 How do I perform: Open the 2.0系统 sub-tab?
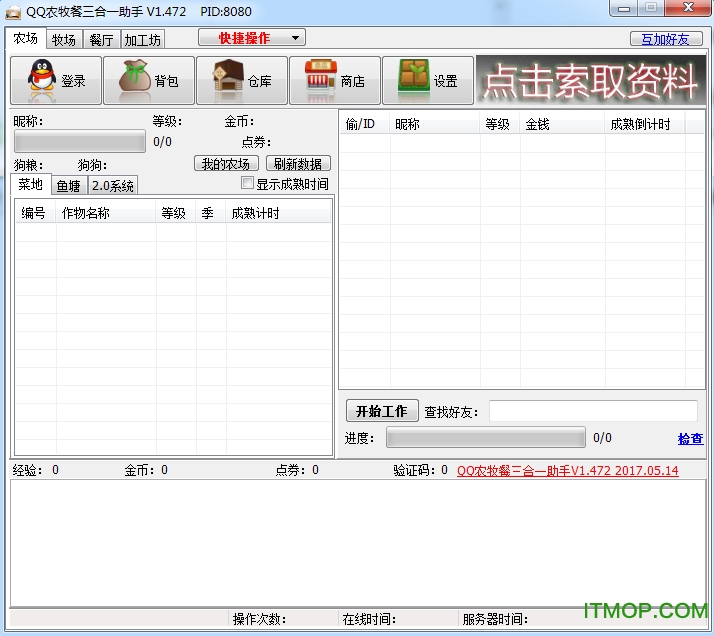(113, 186)
